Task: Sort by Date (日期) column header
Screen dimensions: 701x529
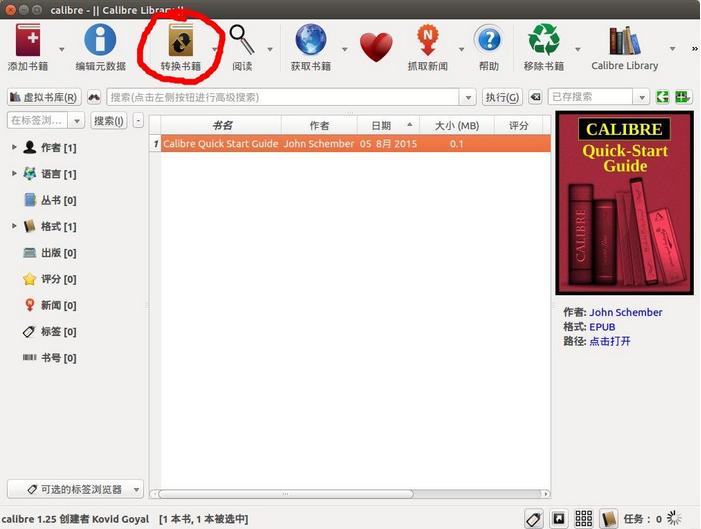Action: click(x=389, y=125)
